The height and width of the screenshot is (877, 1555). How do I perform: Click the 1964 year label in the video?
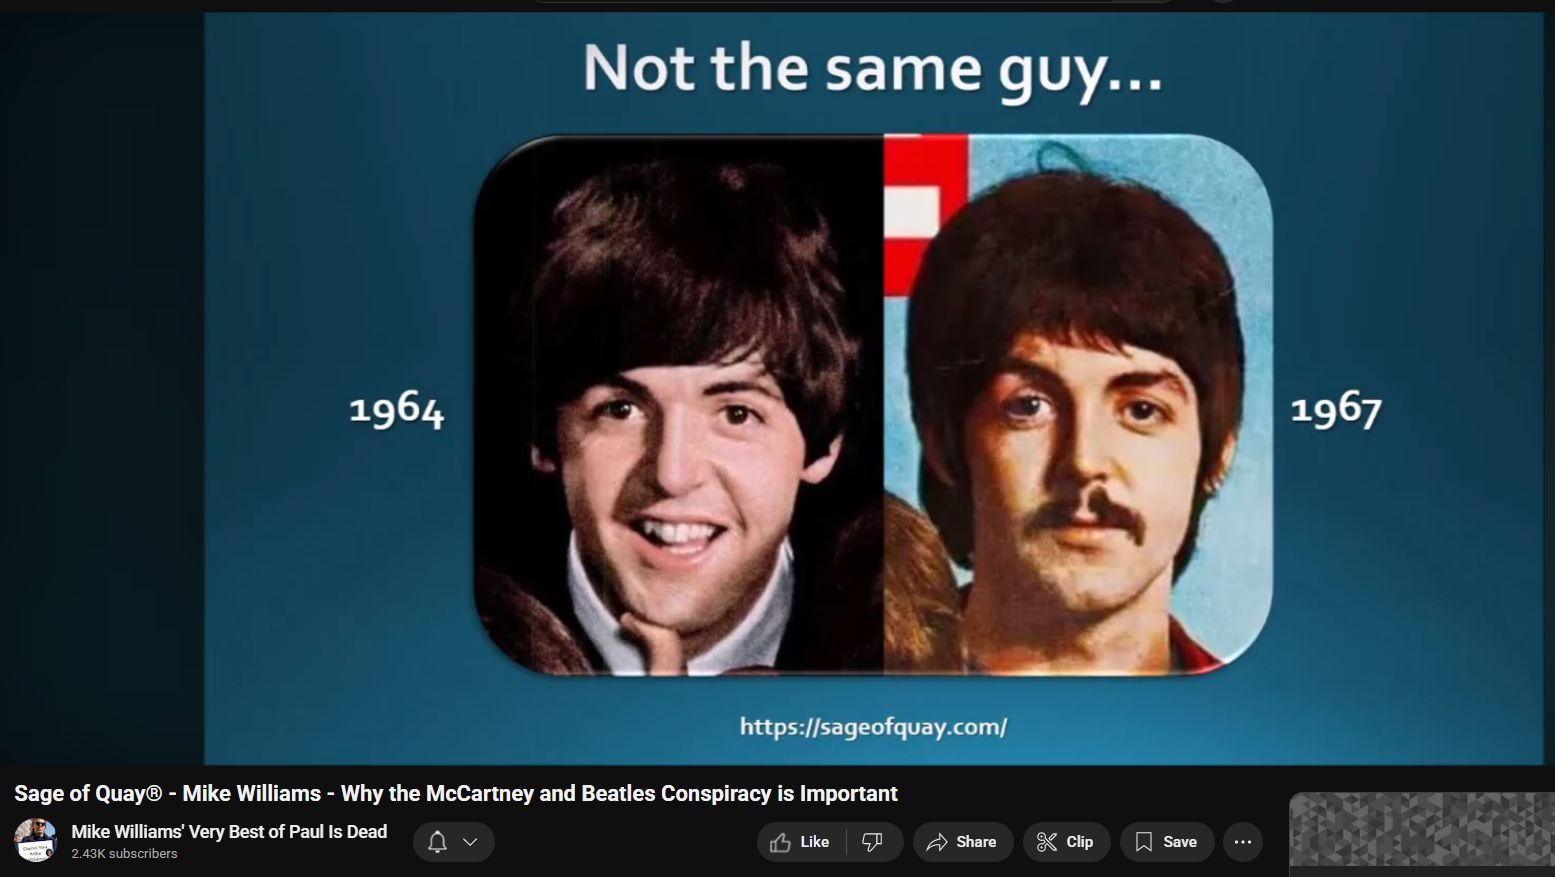396,410
